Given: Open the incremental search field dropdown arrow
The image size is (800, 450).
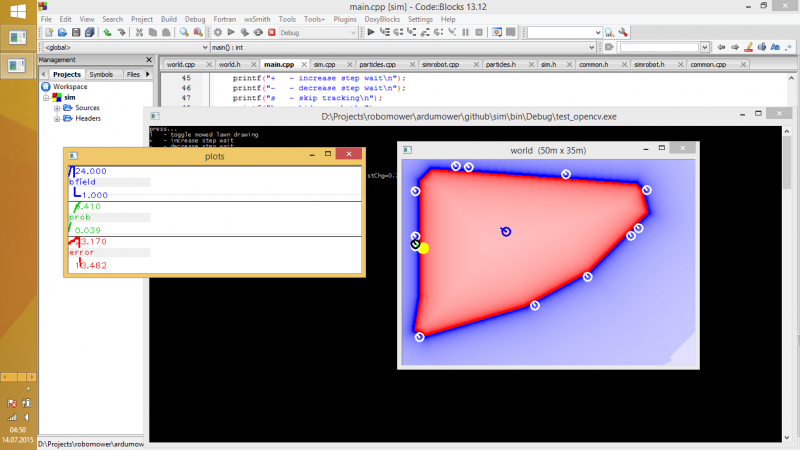Looking at the screenshot, I should pyautogui.click(x=705, y=47).
